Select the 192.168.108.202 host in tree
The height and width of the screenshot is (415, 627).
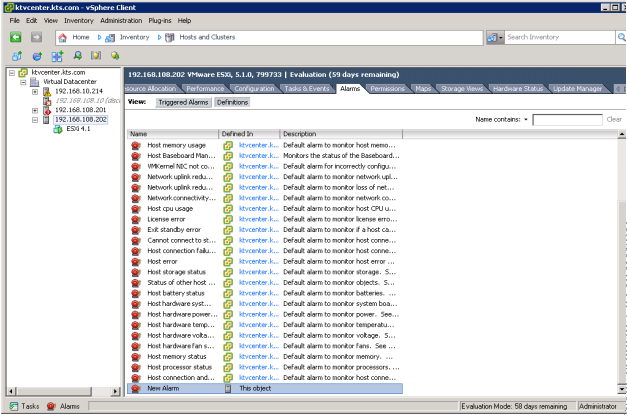pos(81,120)
